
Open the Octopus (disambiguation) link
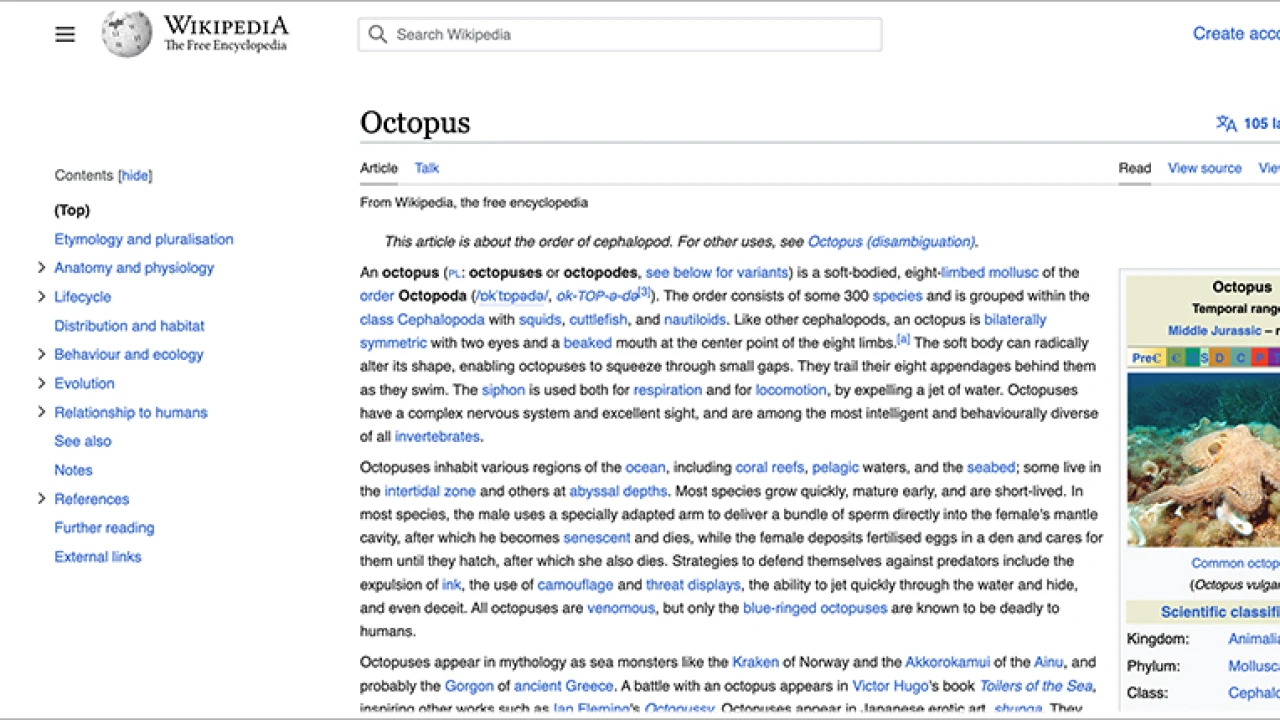click(891, 241)
